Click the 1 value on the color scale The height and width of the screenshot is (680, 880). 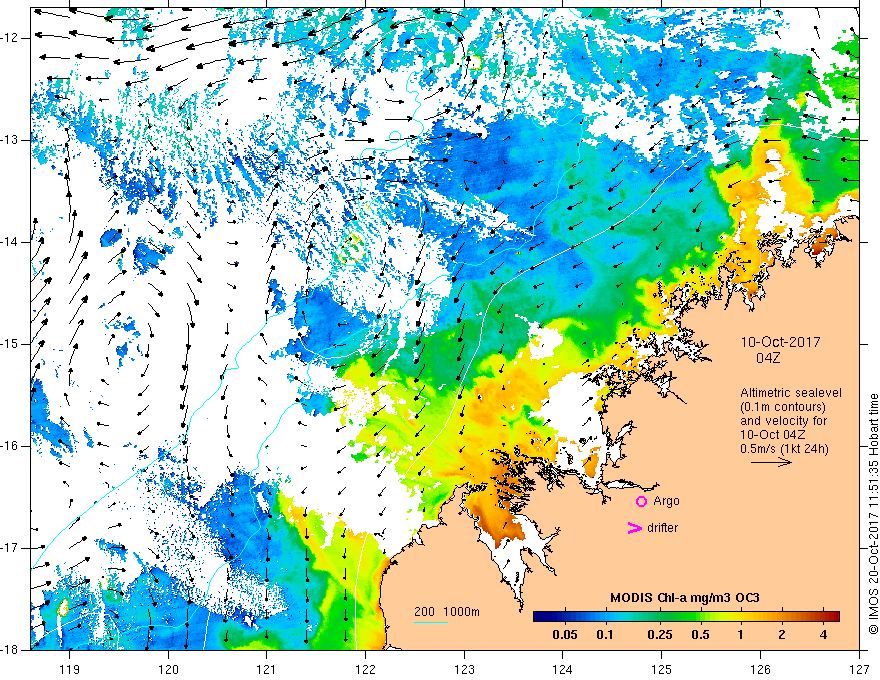pos(741,635)
